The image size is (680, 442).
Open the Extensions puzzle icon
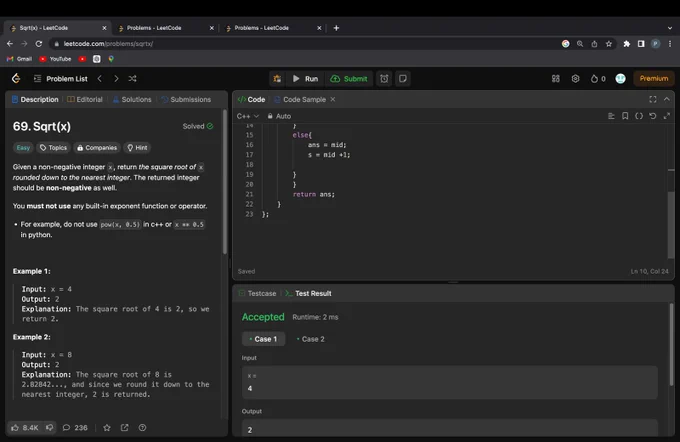tap(627, 44)
